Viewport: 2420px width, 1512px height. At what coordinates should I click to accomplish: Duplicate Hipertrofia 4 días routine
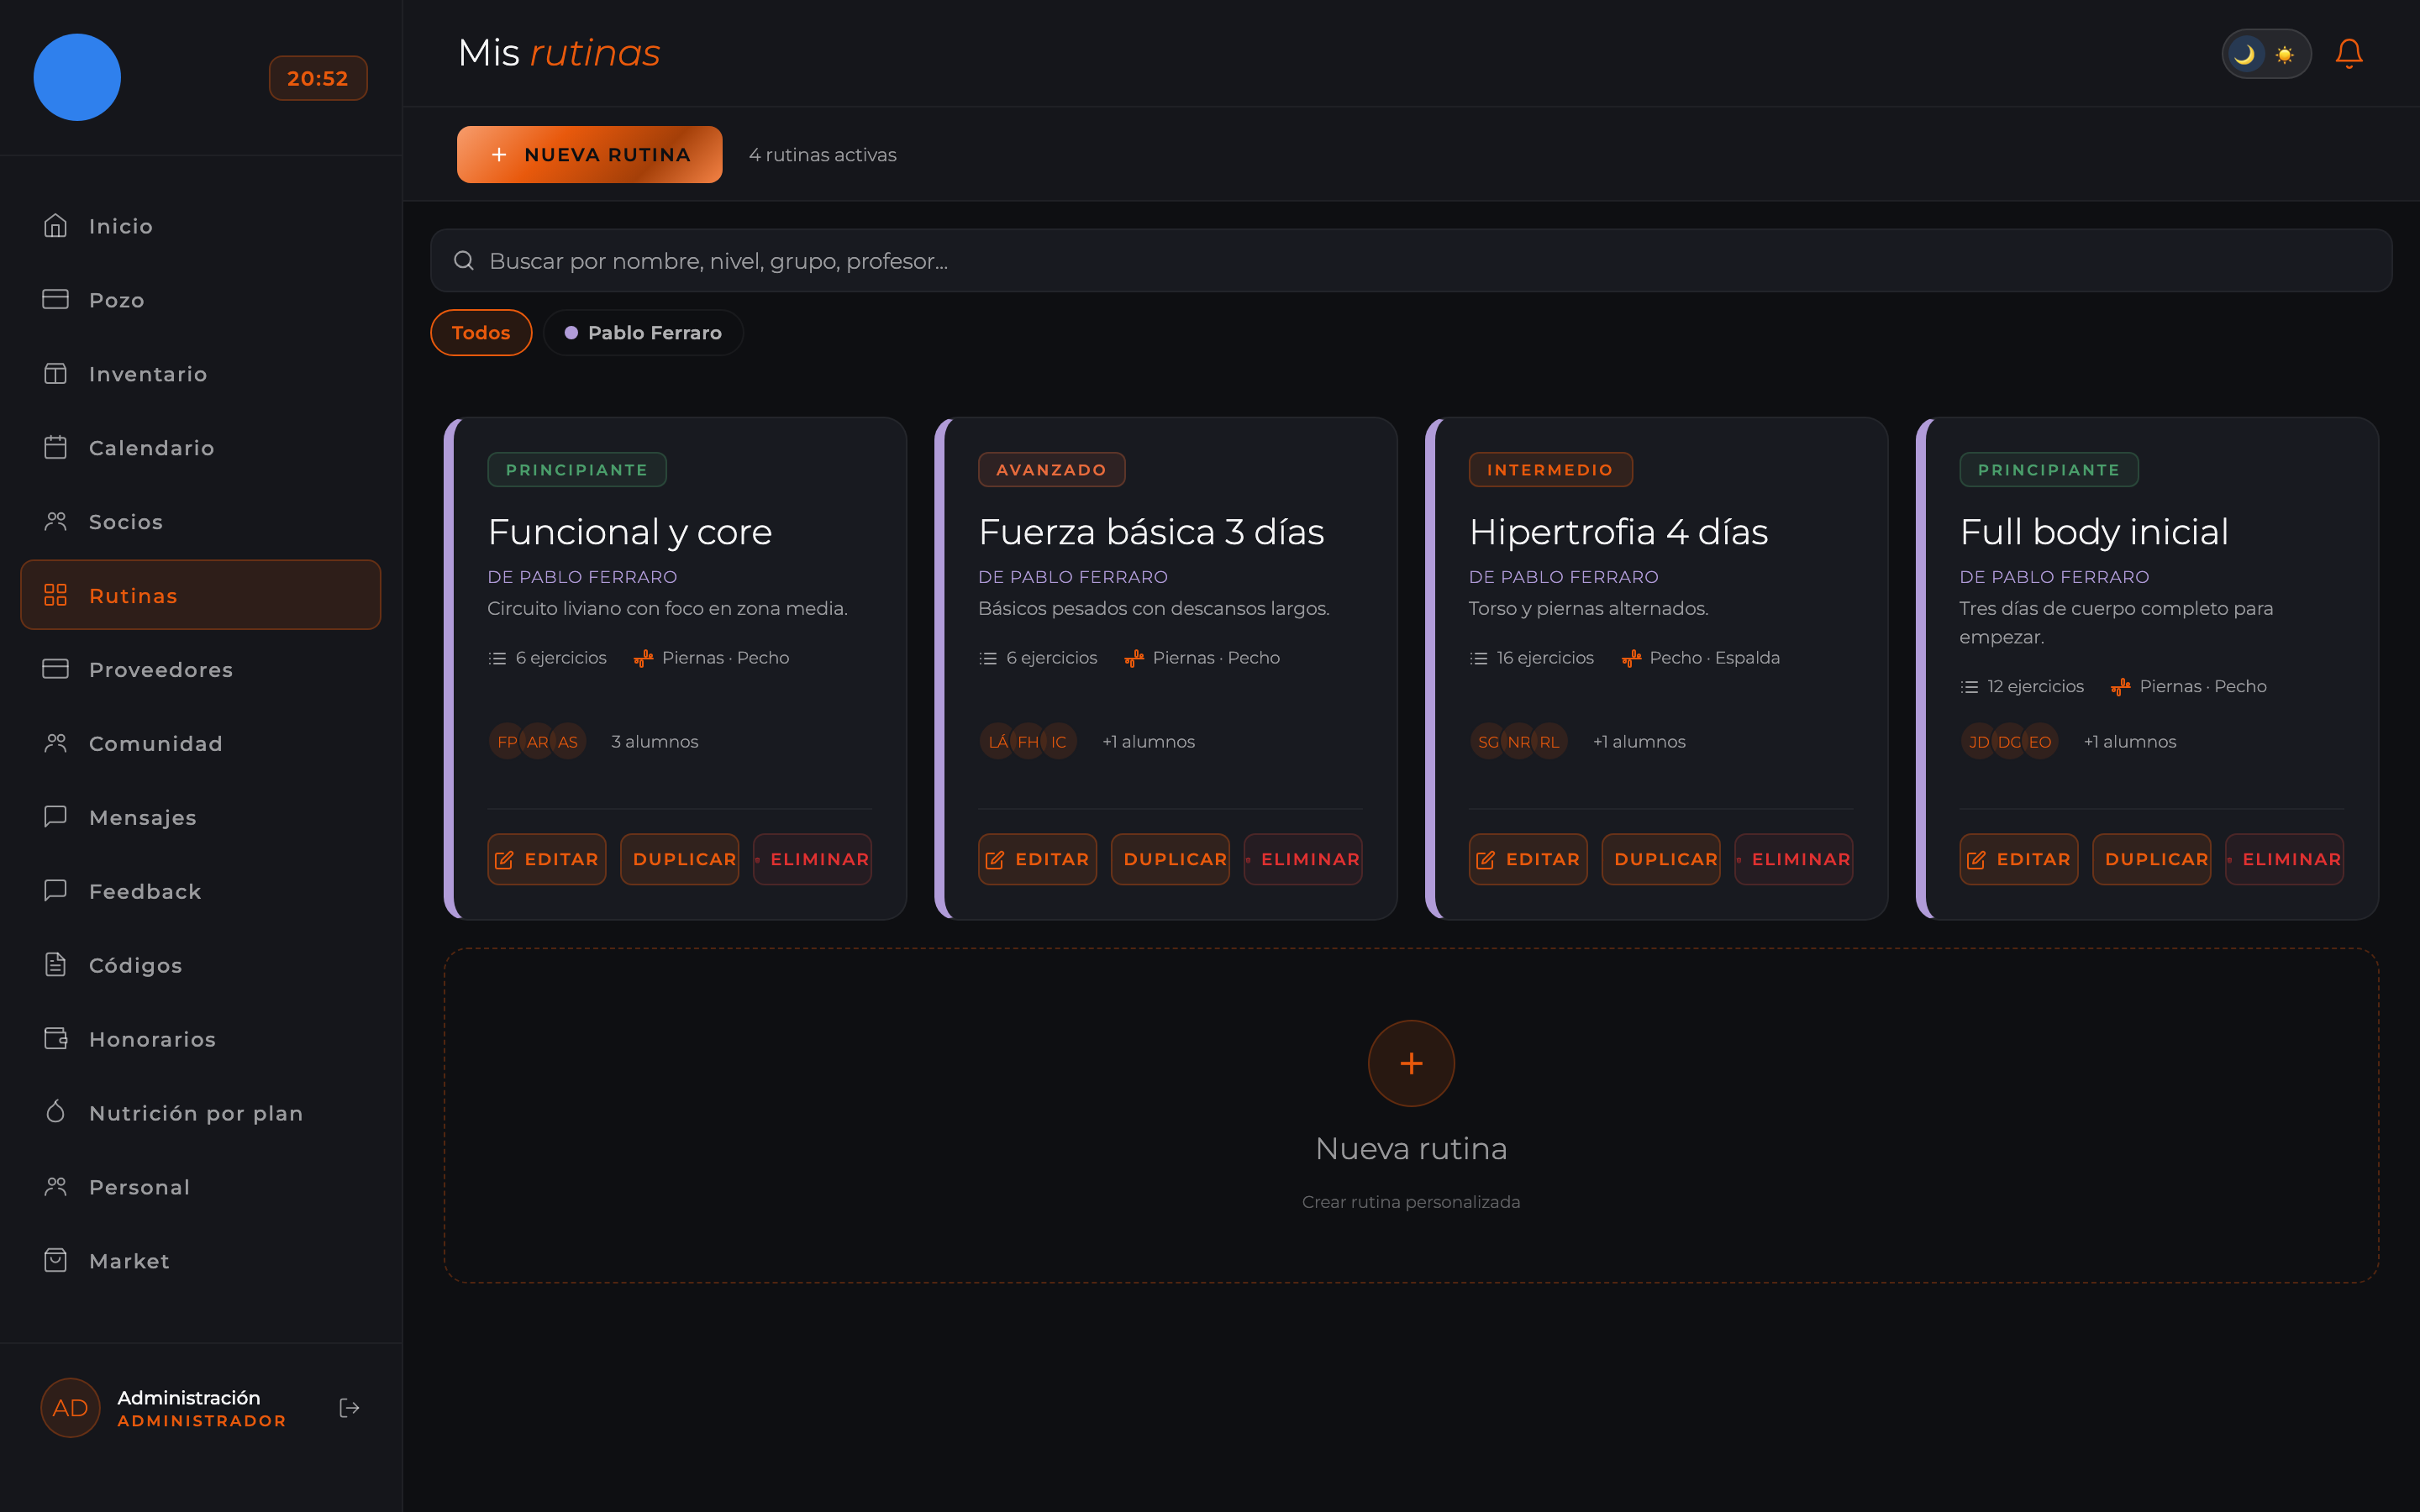[1661, 859]
